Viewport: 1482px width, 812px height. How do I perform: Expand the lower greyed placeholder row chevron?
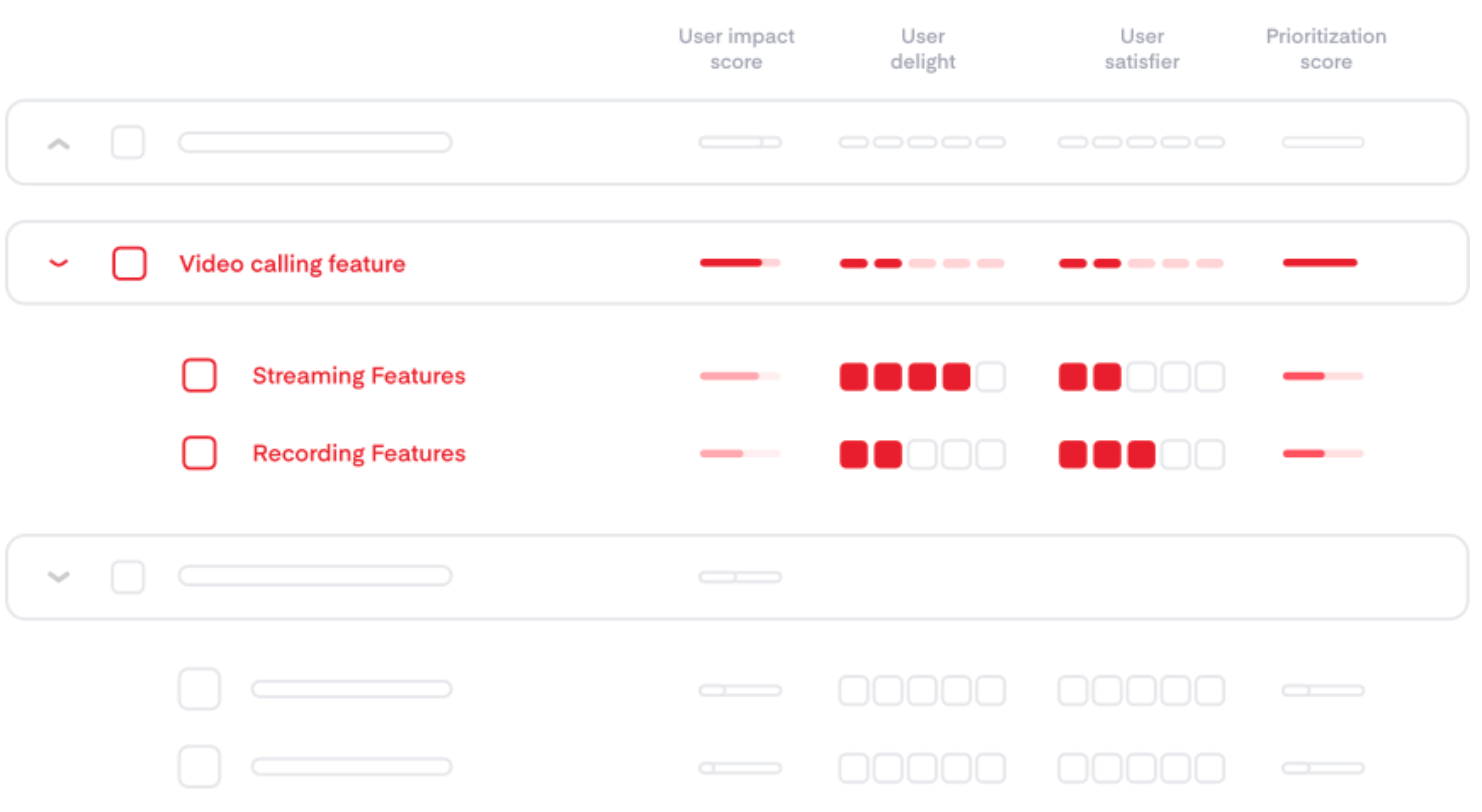59,577
